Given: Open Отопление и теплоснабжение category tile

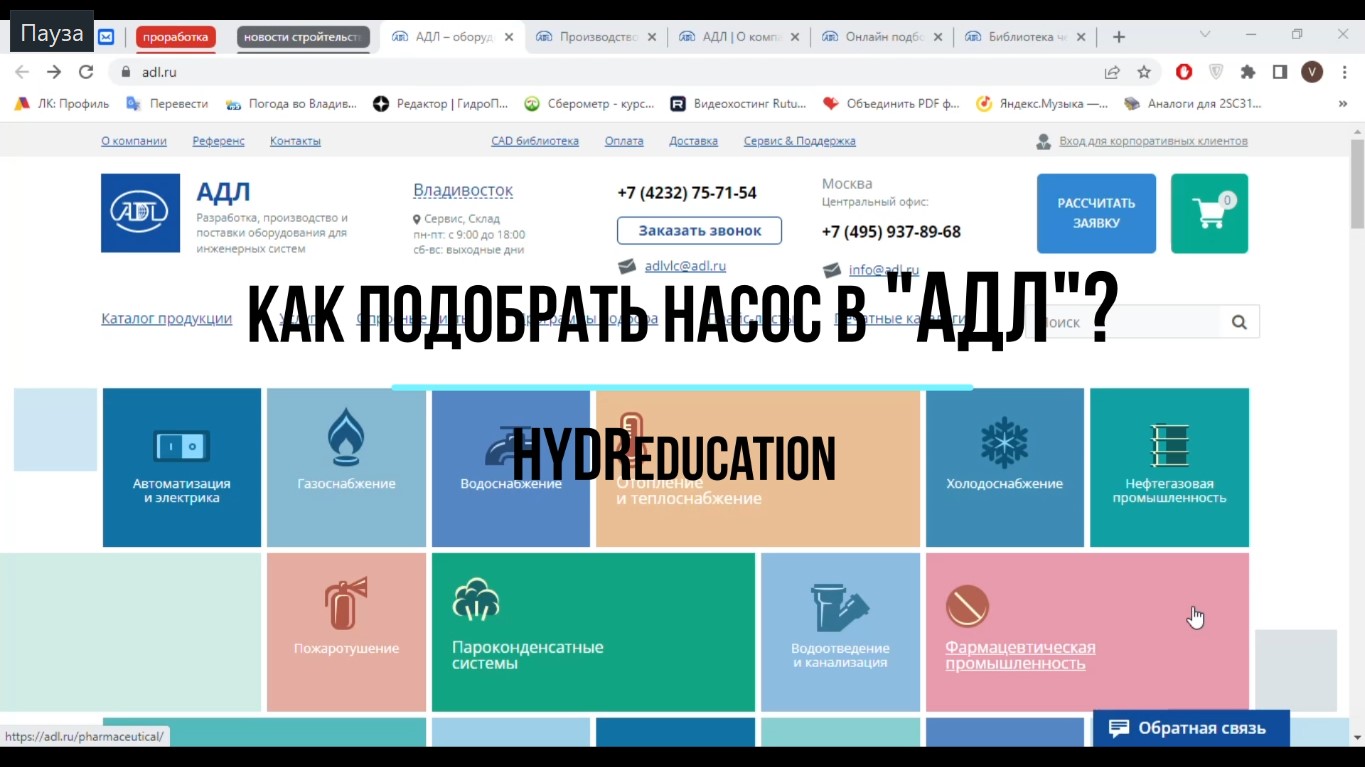Looking at the screenshot, I should 758,468.
